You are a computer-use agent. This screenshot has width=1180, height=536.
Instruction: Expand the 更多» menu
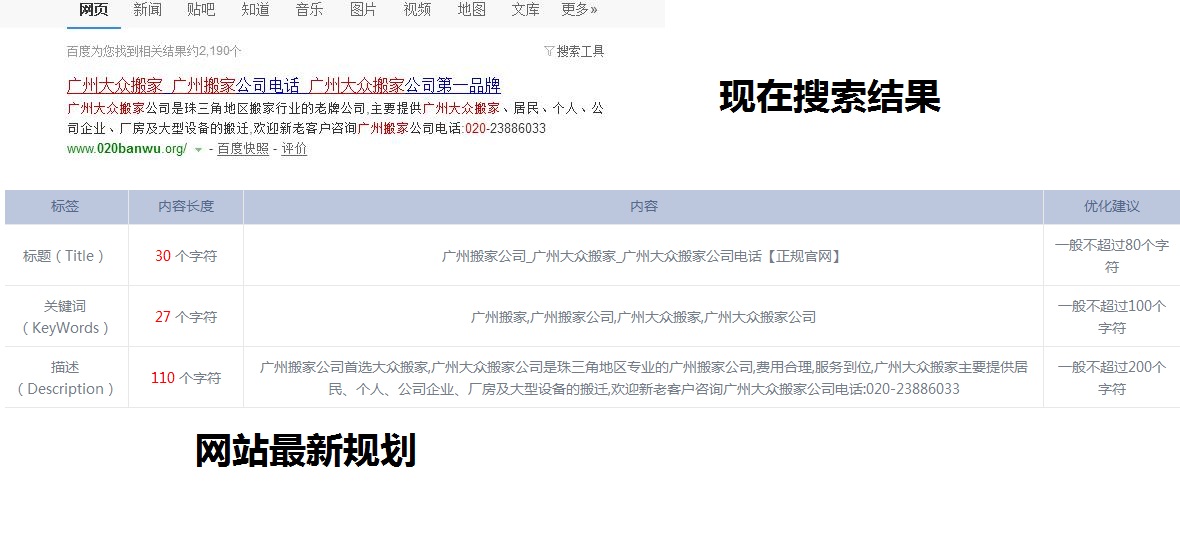pyautogui.click(x=579, y=10)
